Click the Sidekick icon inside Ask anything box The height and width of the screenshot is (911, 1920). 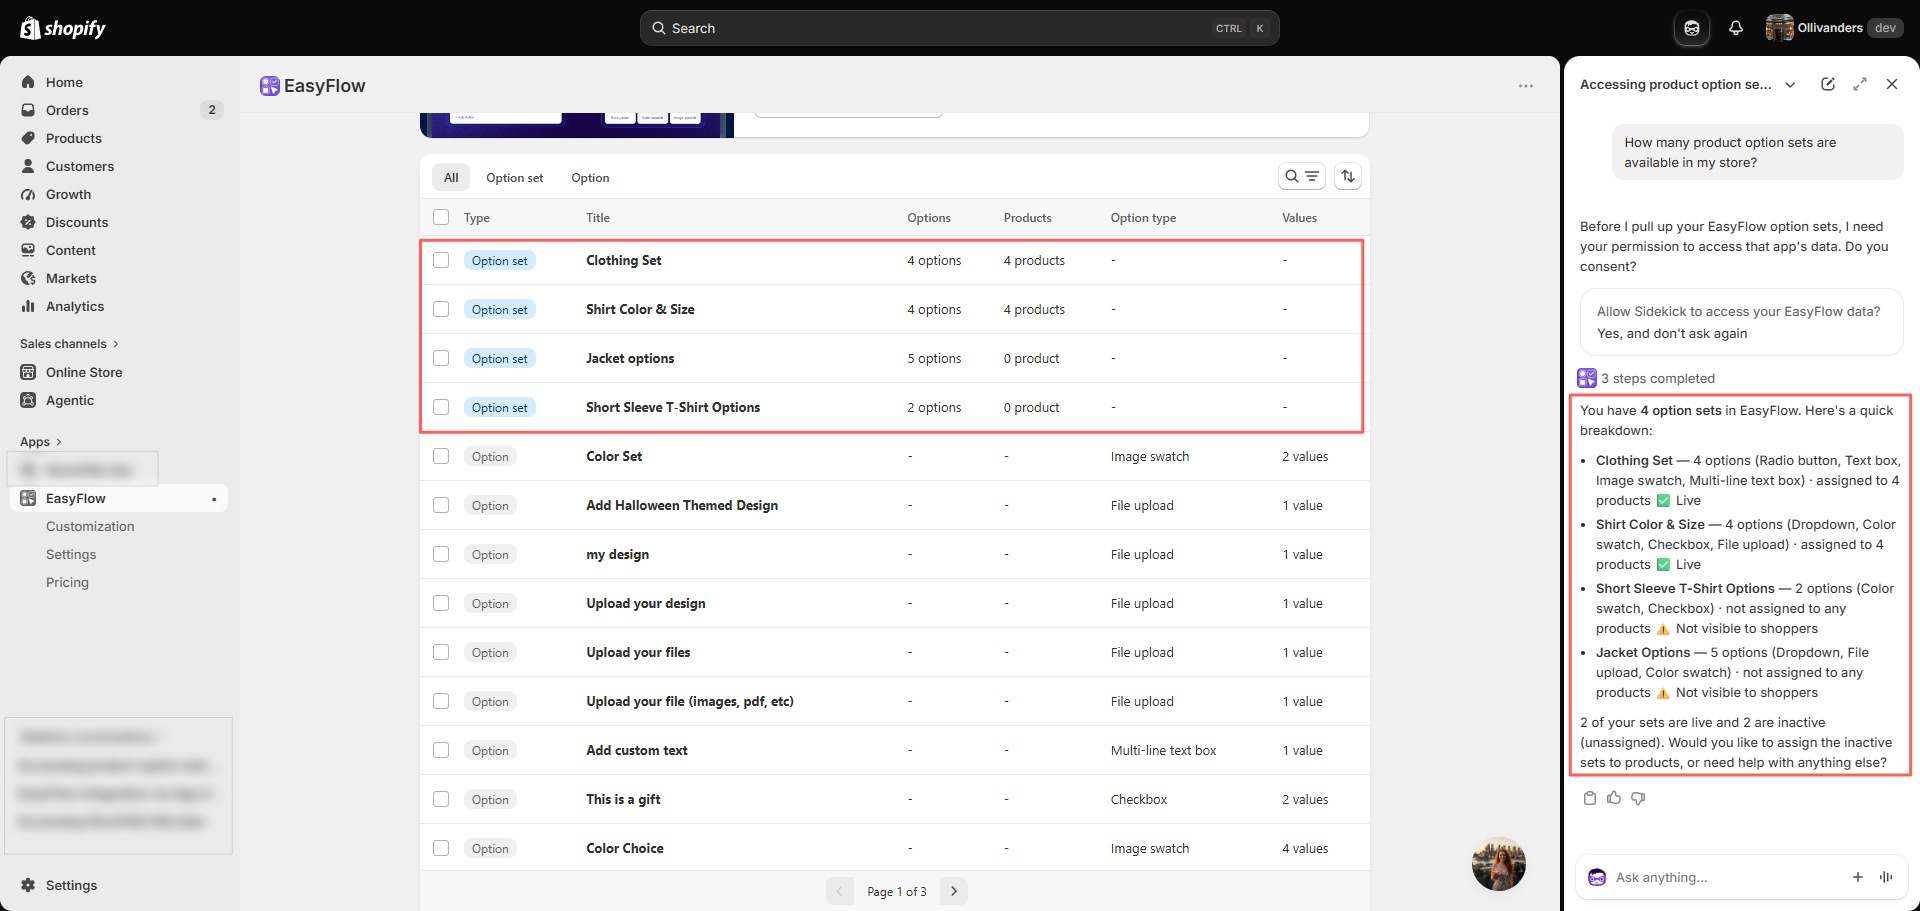(1597, 877)
